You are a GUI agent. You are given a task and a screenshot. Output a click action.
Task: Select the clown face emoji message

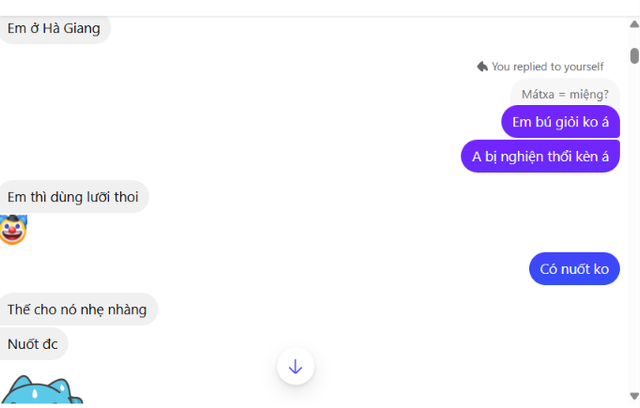(x=13, y=230)
